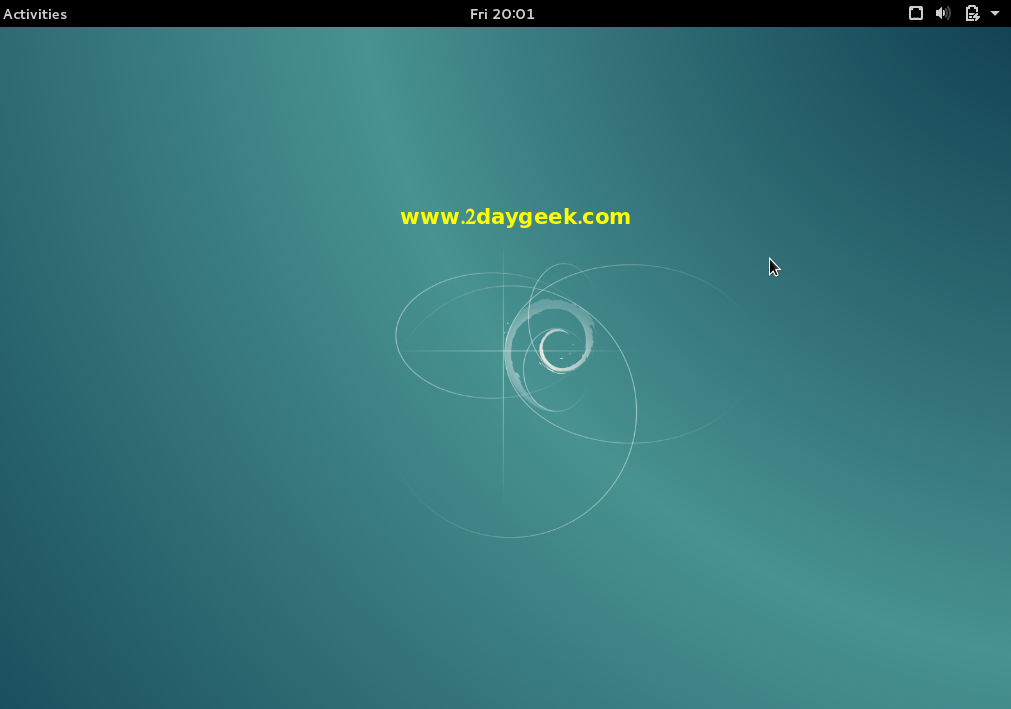Expand the system menu arrow

point(995,14)
